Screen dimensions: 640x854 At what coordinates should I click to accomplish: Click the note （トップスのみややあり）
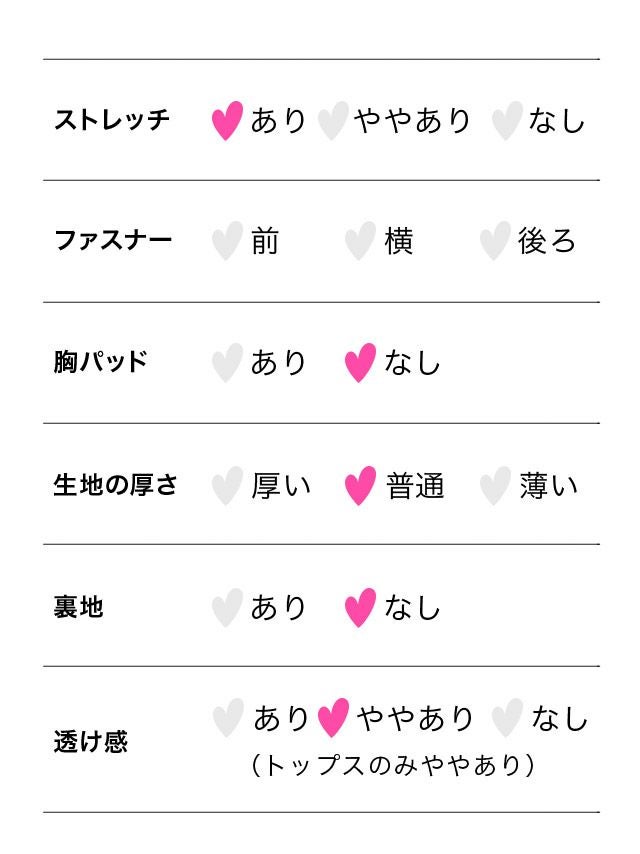click(392, 766)
